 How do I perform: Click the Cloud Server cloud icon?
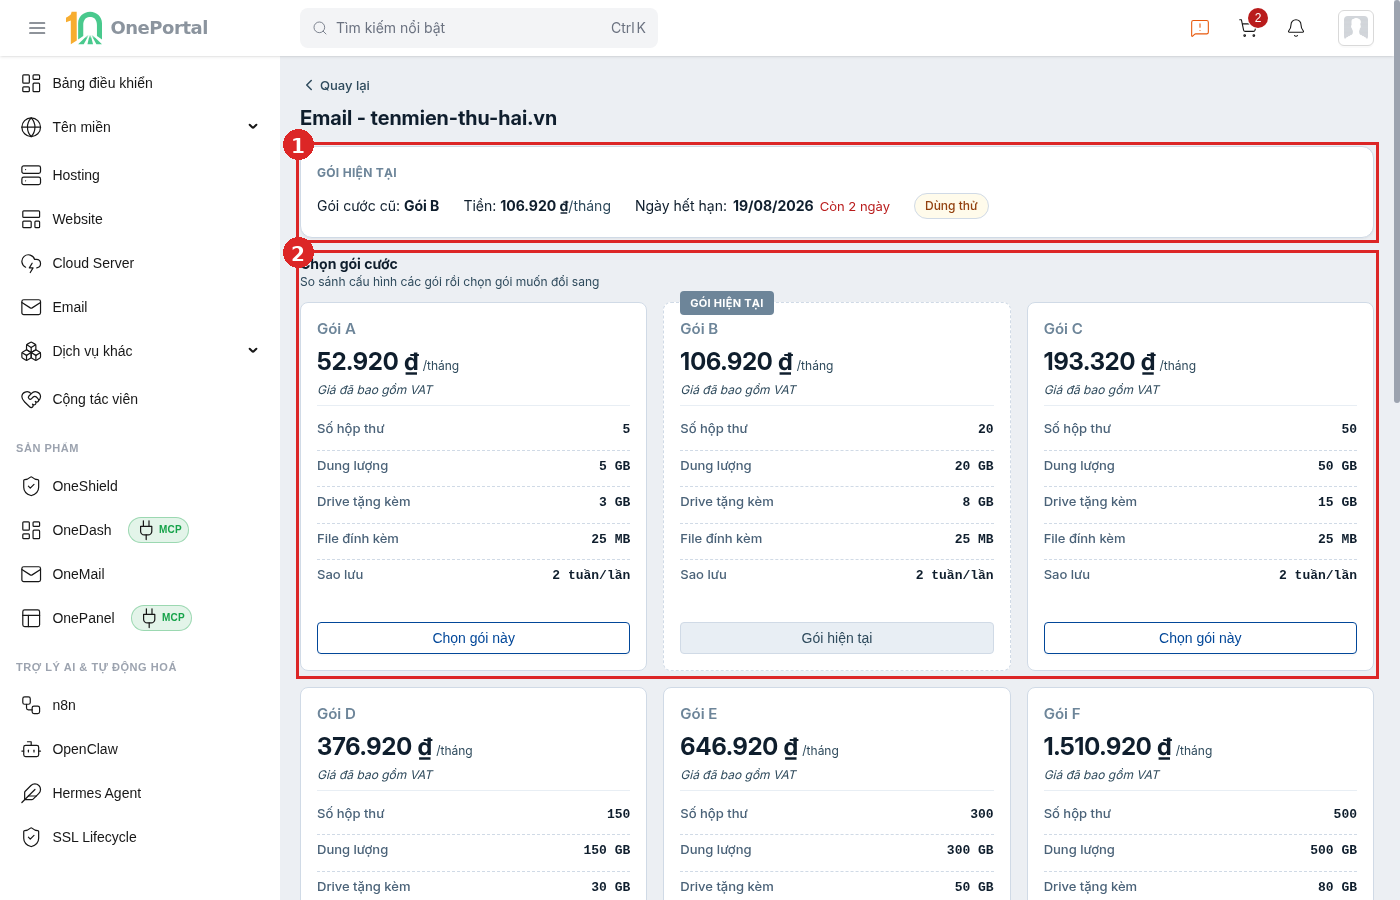[x=31, y=263]
